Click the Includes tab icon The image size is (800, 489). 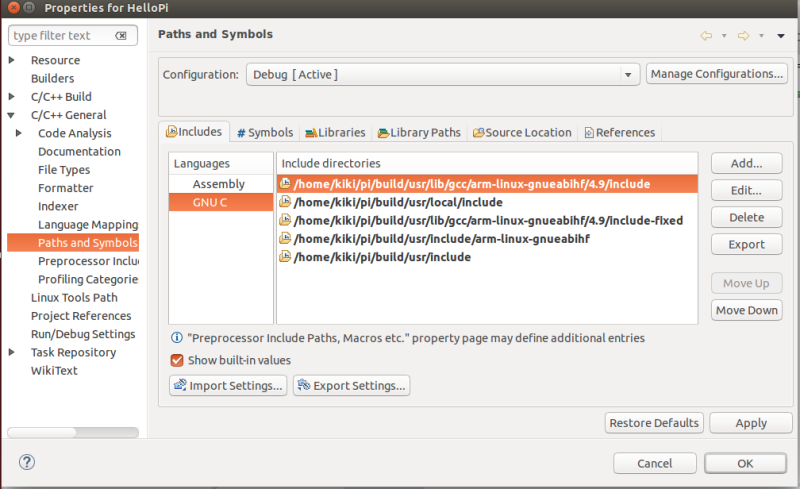(171, 132)
